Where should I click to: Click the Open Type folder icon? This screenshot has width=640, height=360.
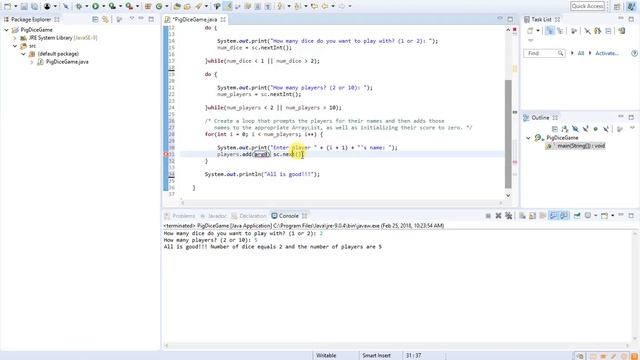coord(176,7)
